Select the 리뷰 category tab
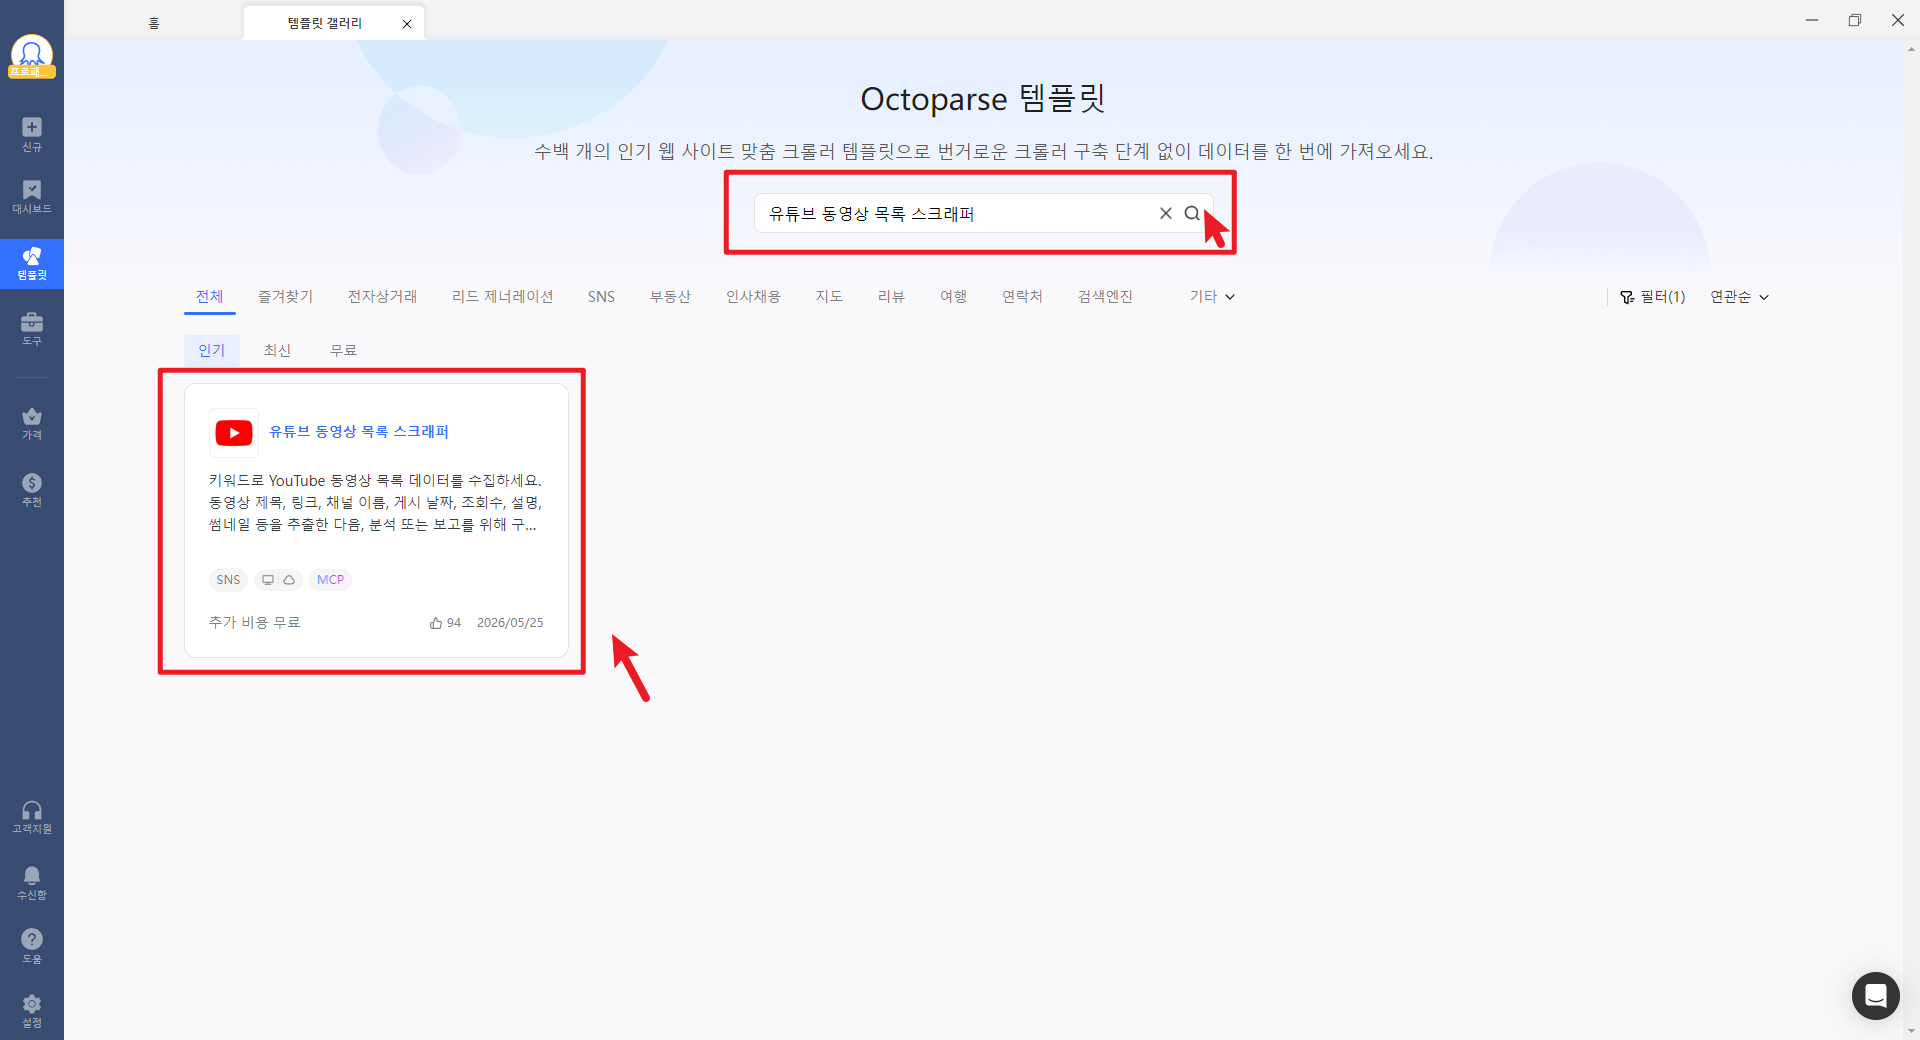 [x=891, y=297]
